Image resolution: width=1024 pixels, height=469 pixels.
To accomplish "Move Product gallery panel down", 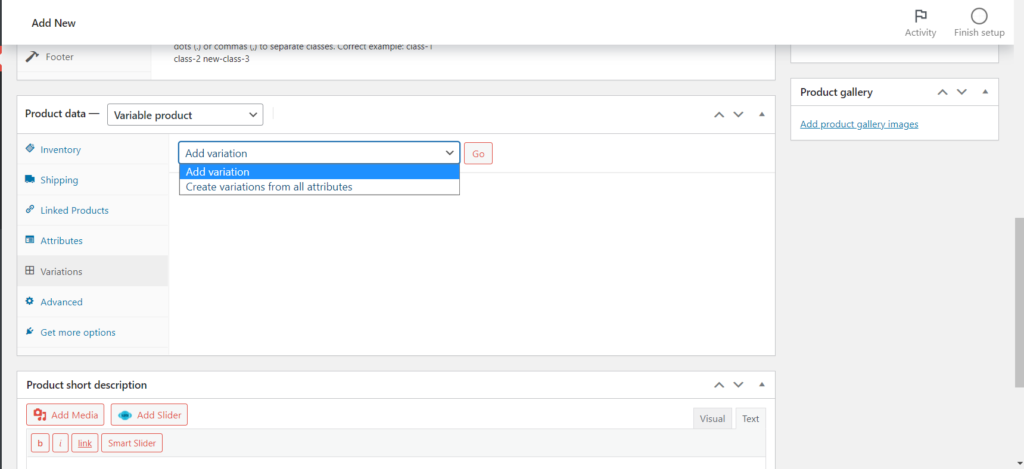I will 962,92.
